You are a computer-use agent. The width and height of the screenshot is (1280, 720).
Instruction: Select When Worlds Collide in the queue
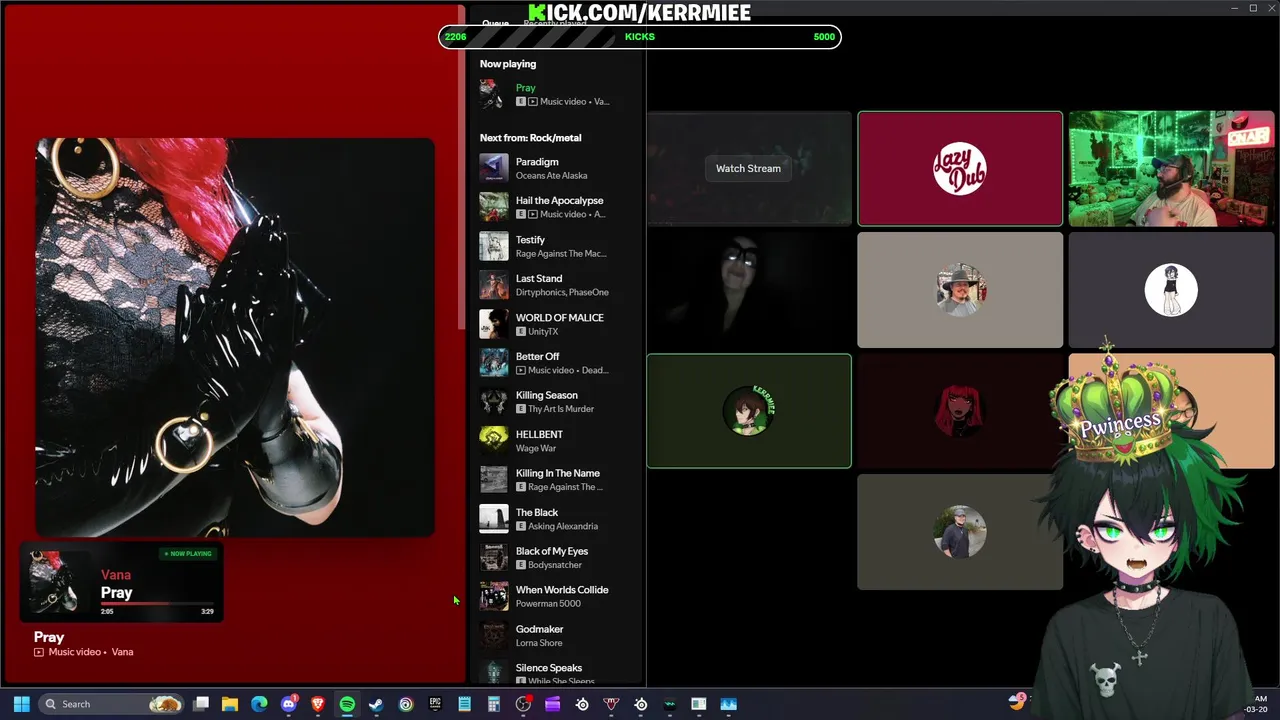(x=555, y=597)
